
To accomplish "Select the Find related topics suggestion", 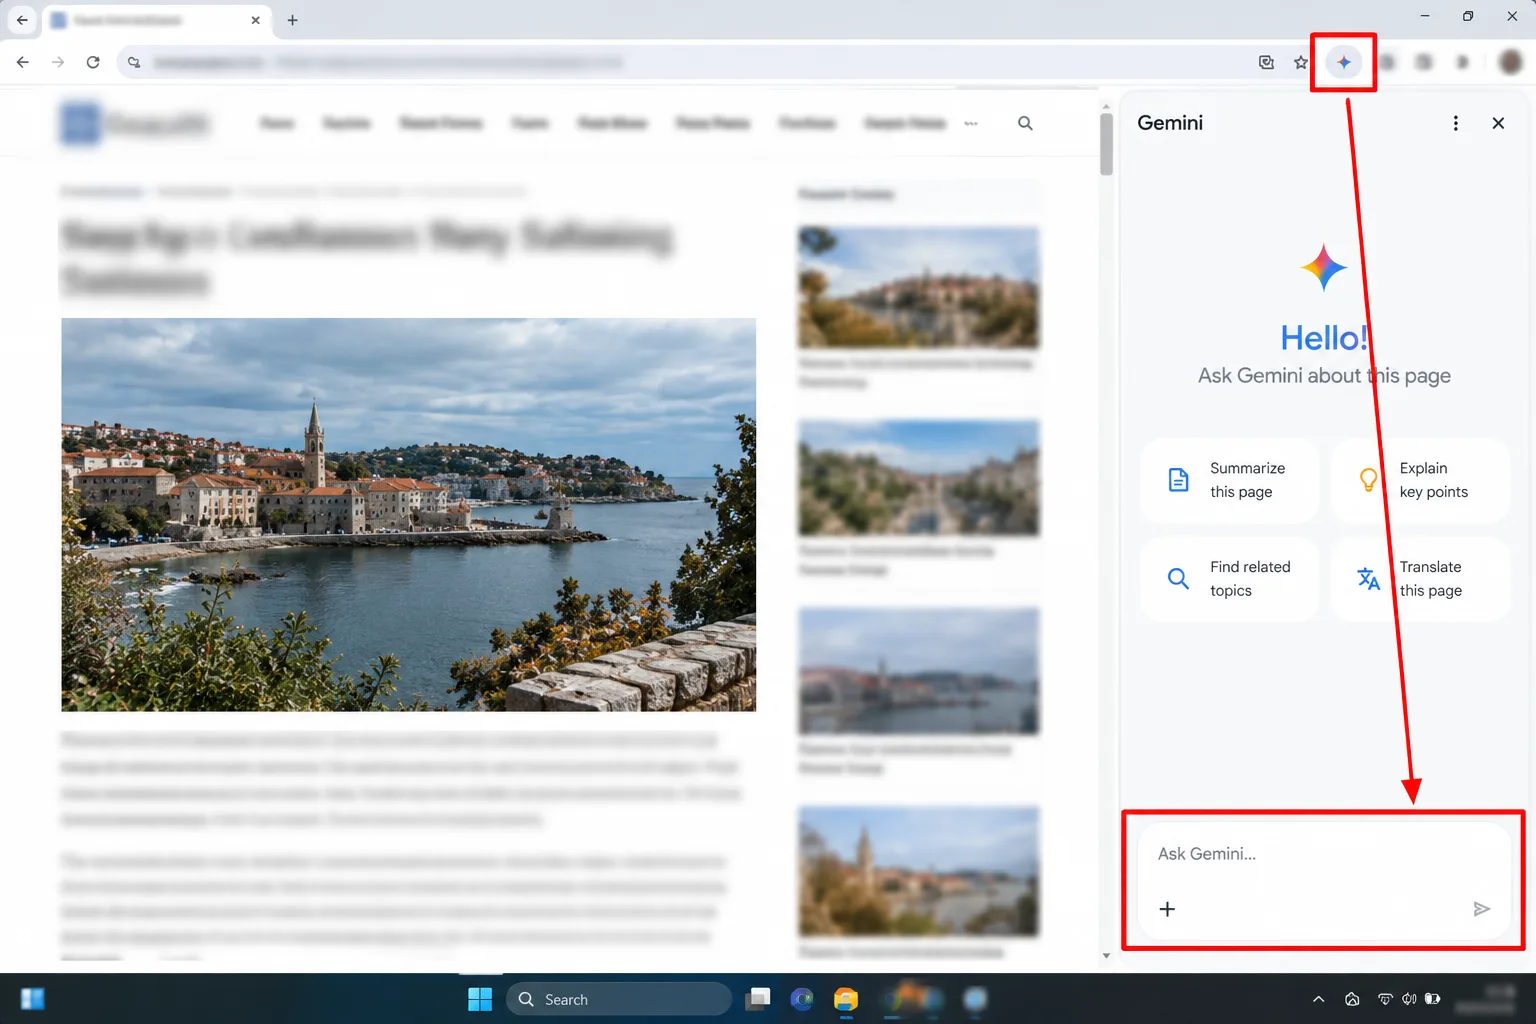I will [1229, 579].
